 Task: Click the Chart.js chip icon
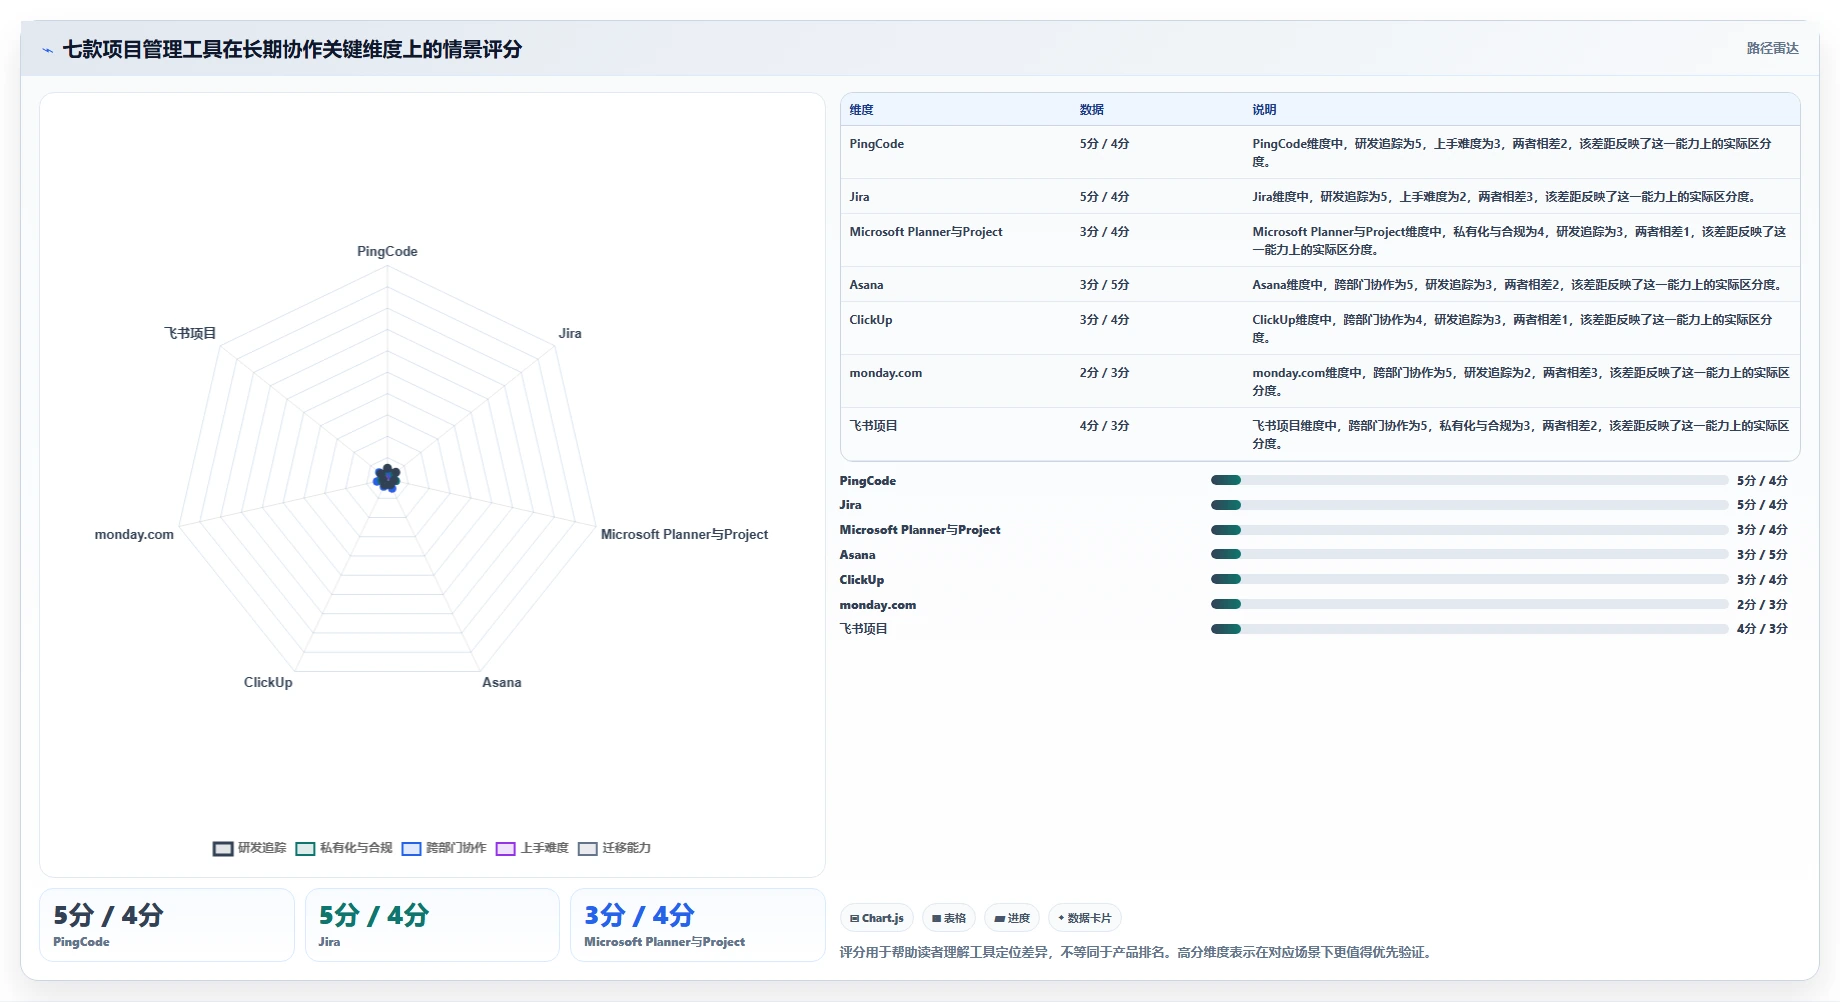pyautogui.click(x=855, y=918)
